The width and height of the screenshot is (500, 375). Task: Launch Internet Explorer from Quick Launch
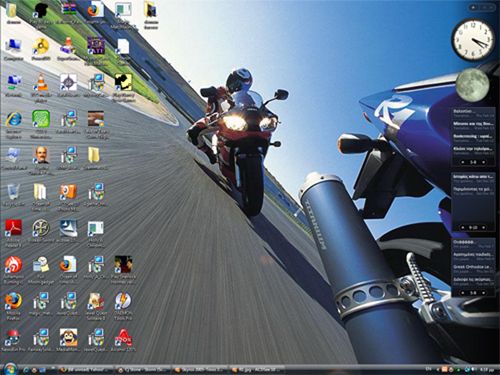click(x=26, y=370)
